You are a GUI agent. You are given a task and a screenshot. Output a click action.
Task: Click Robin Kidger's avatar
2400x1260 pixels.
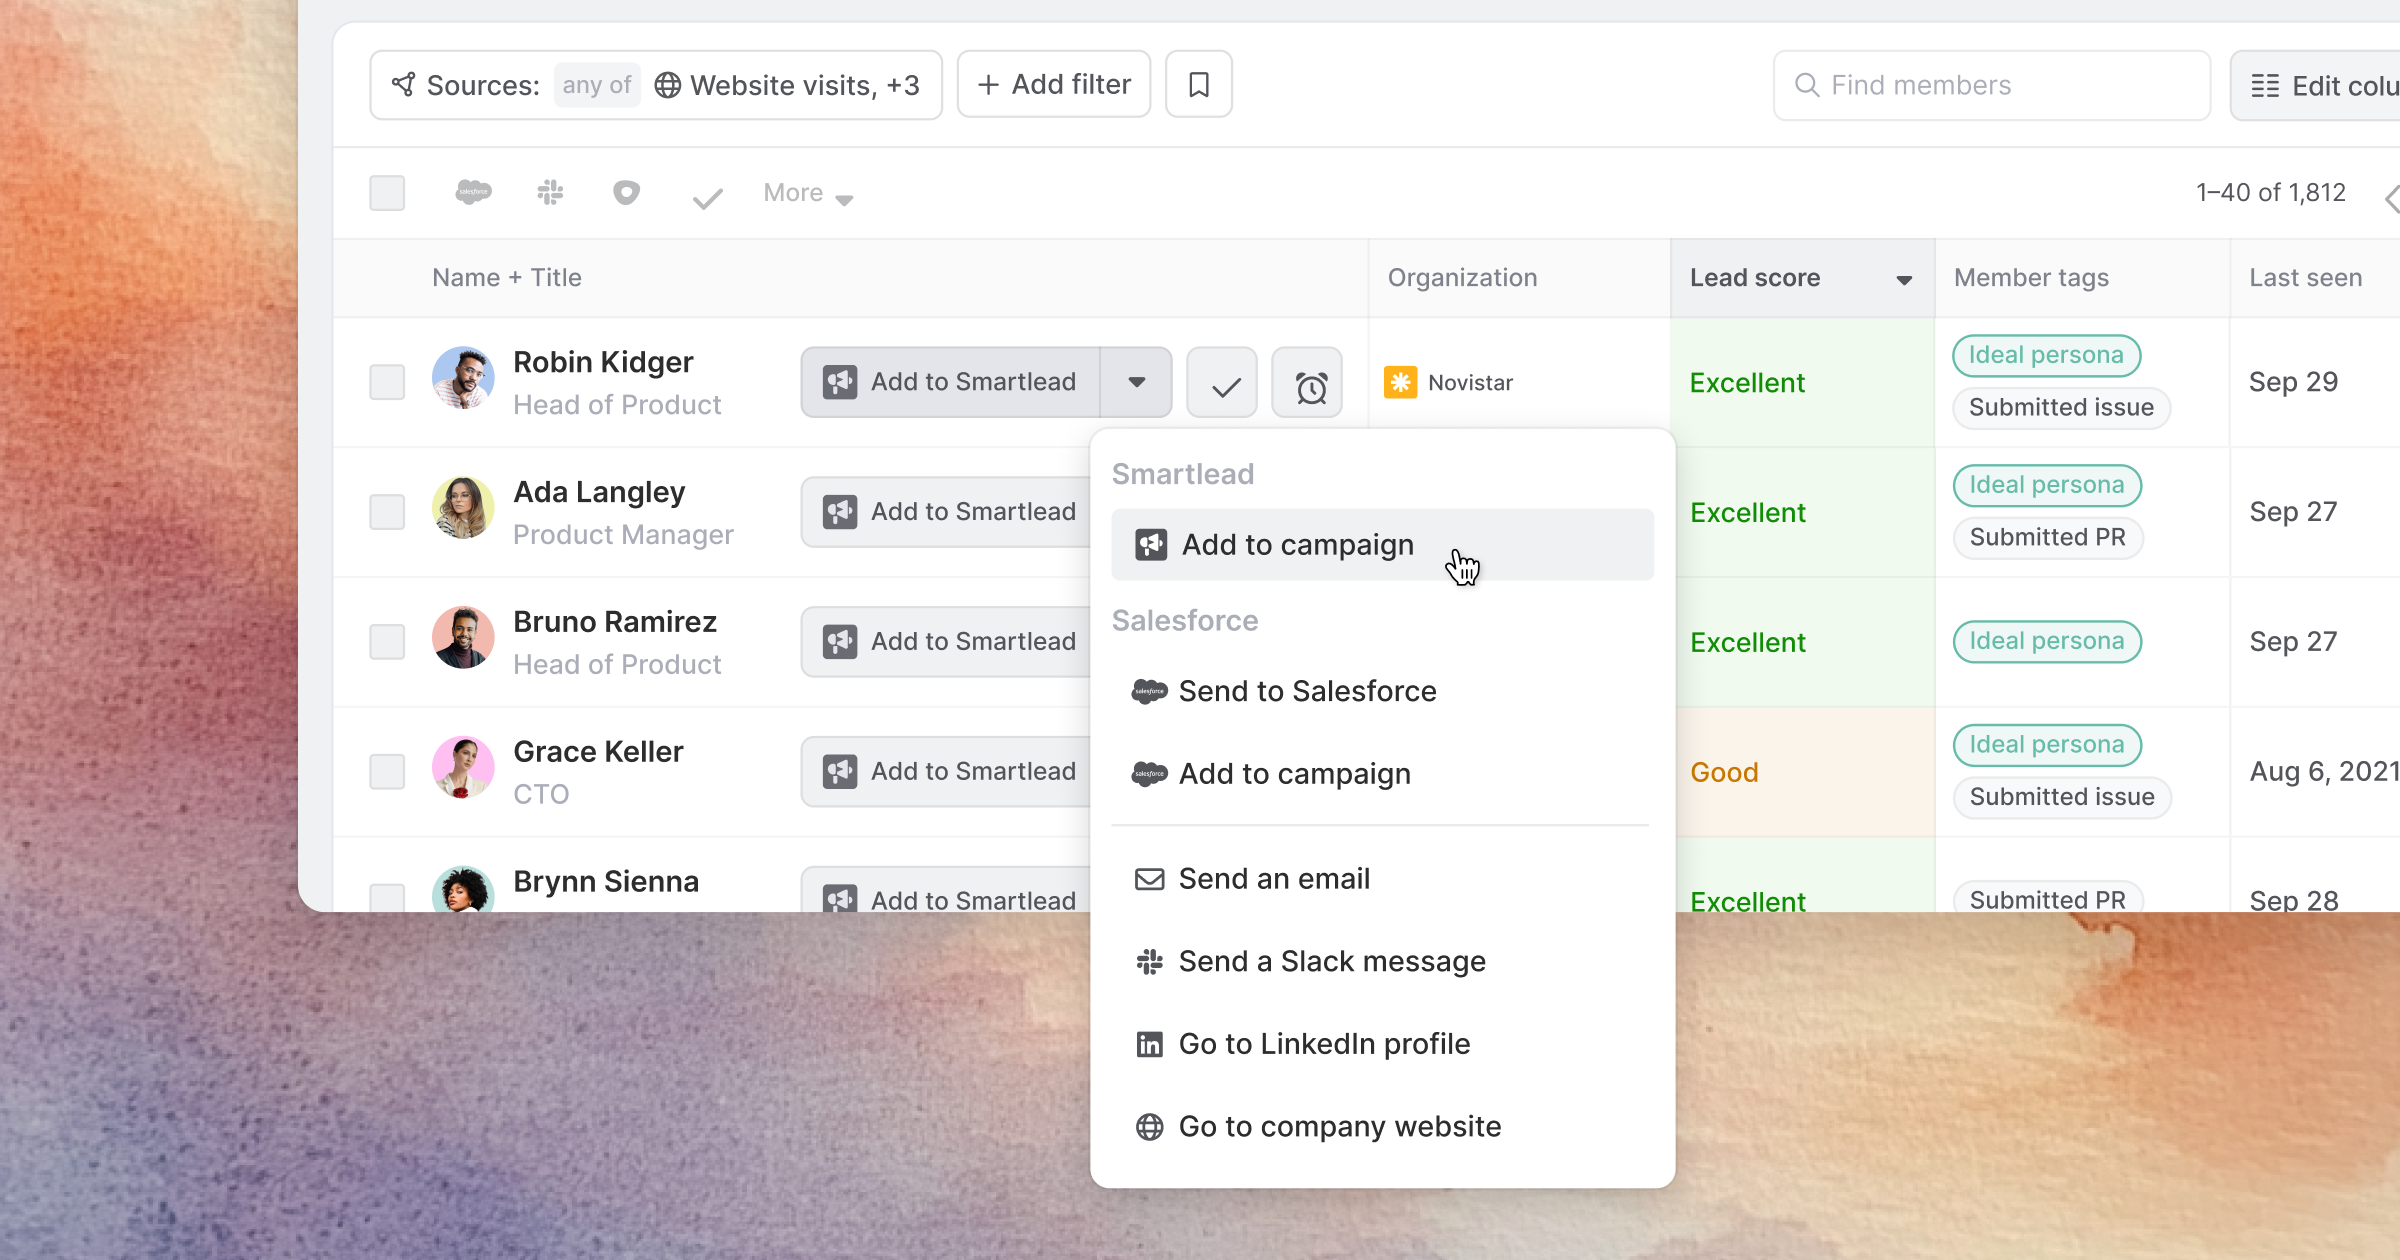(x=463, y=378)
